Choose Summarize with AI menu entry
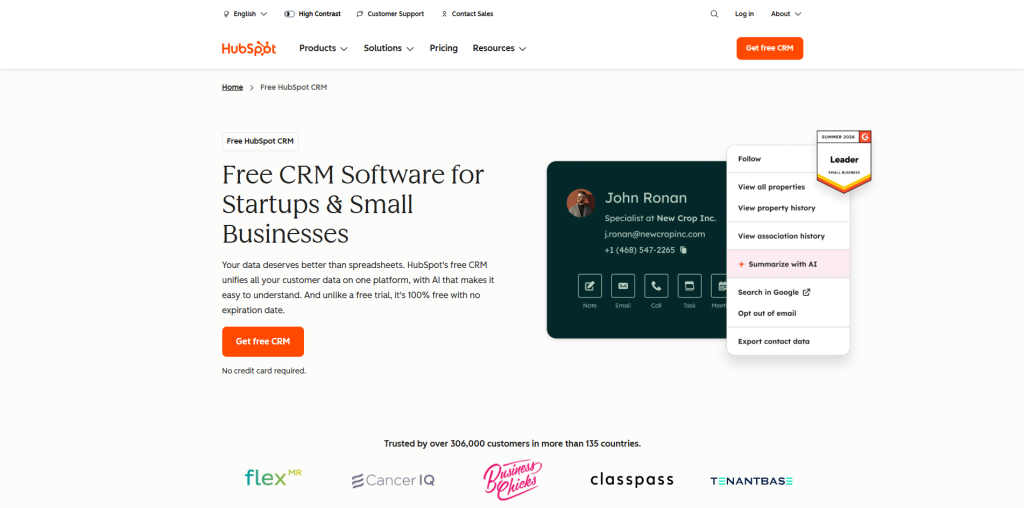This screenshot has height=508, width=1024. [788, 264]
